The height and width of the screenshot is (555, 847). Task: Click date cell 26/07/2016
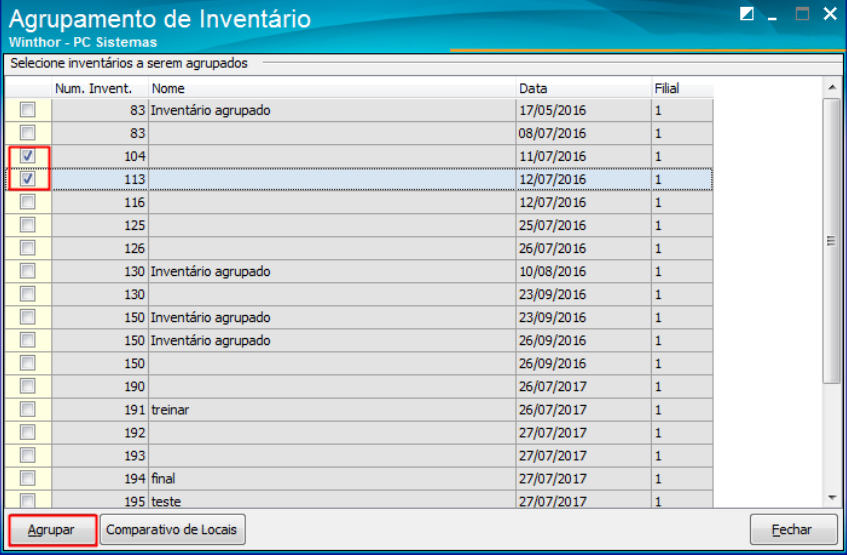coord(584,248)
